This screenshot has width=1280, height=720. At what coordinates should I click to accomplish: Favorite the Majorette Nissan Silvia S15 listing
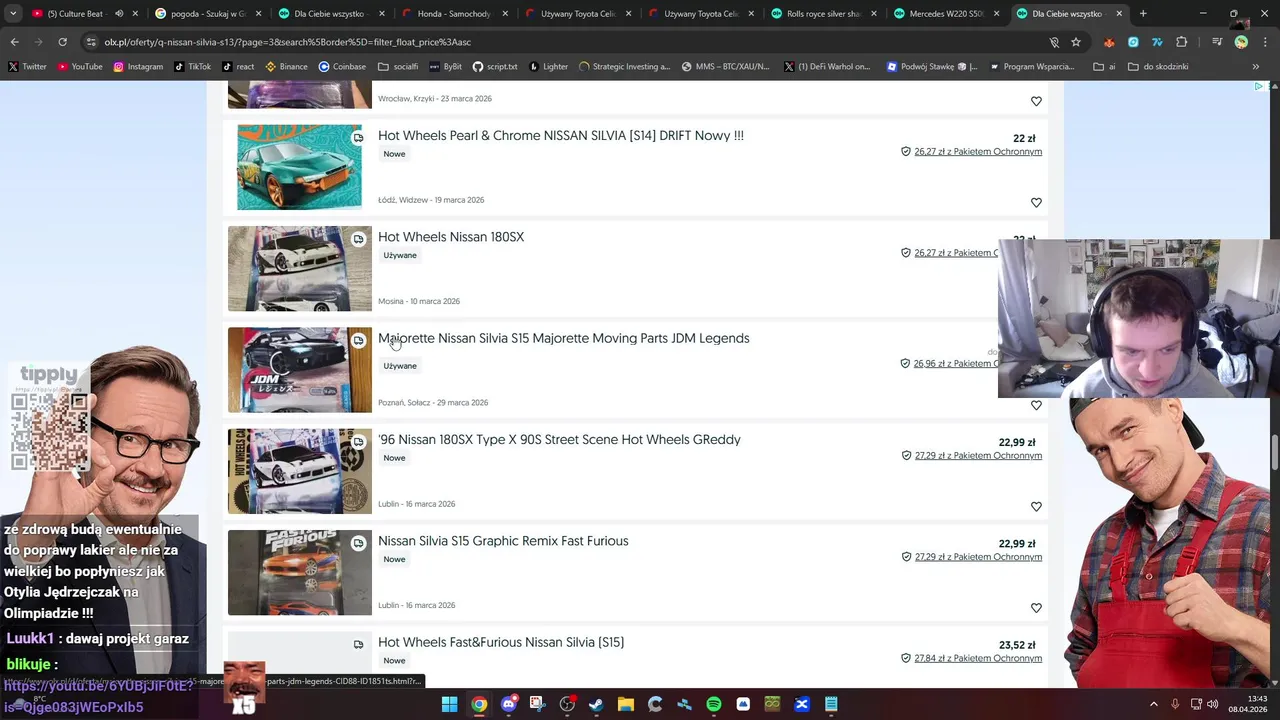click(x=1036, y=405)
